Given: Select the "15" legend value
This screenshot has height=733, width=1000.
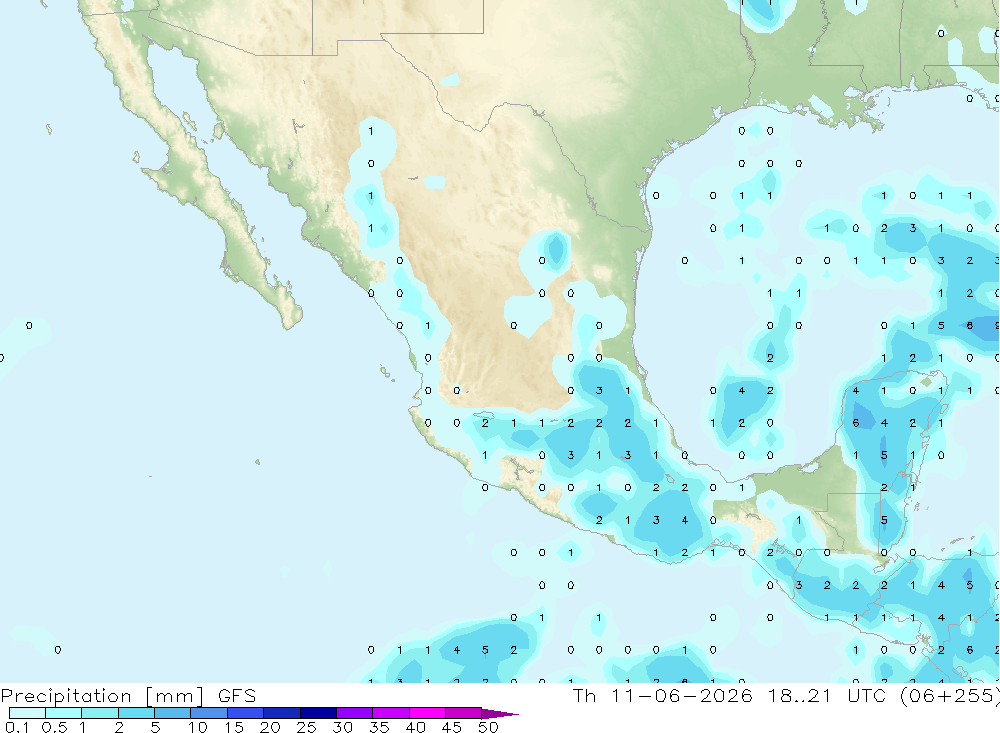Looking at the screenshot, I should tap(234, 727).
